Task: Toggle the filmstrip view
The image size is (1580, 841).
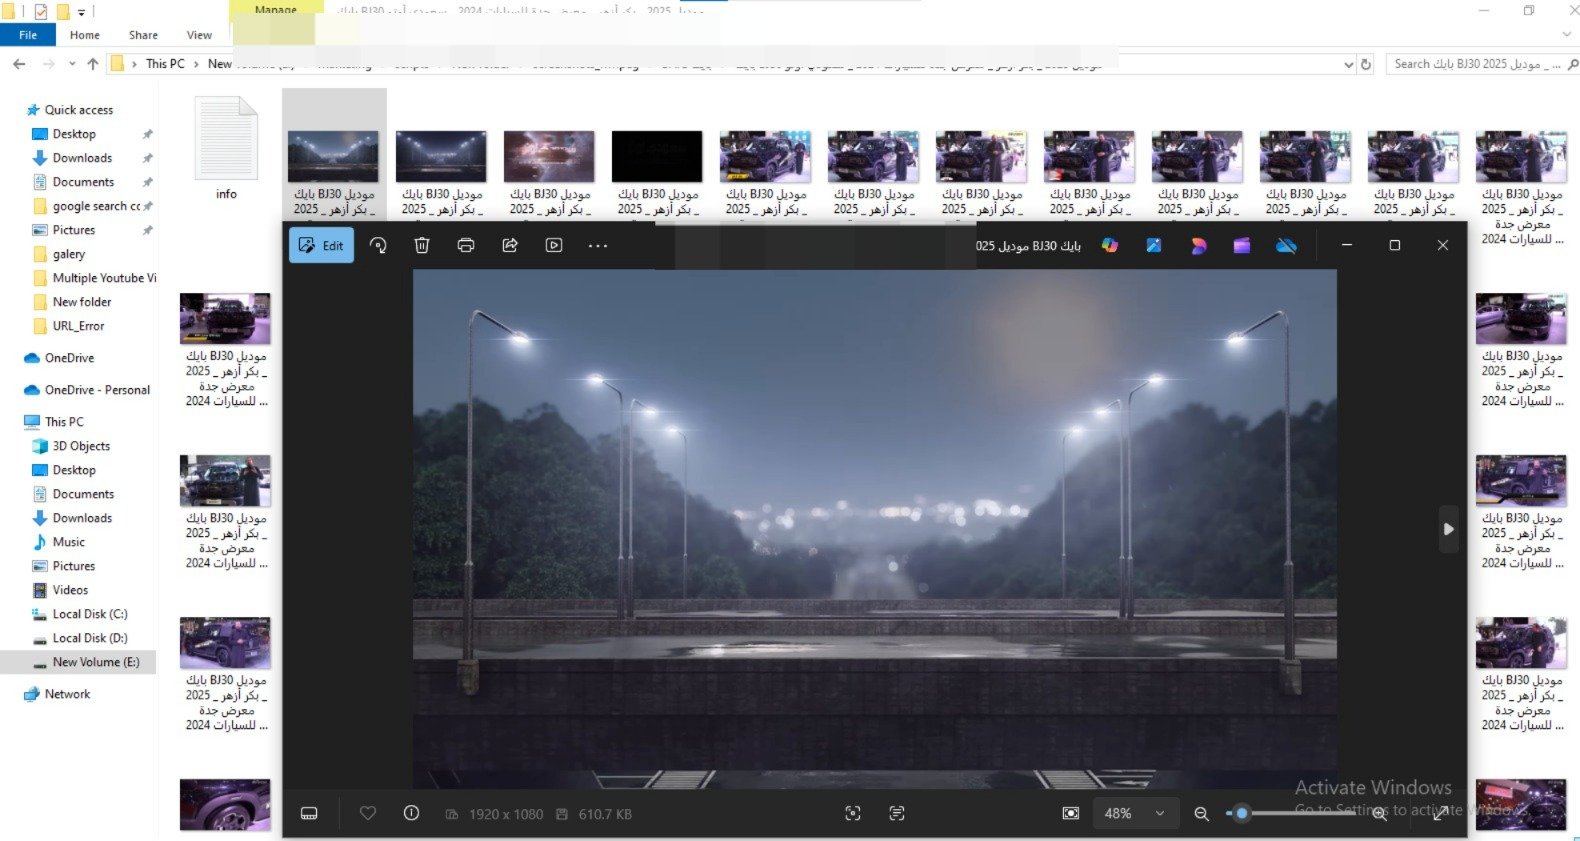Action: point(309,813)
